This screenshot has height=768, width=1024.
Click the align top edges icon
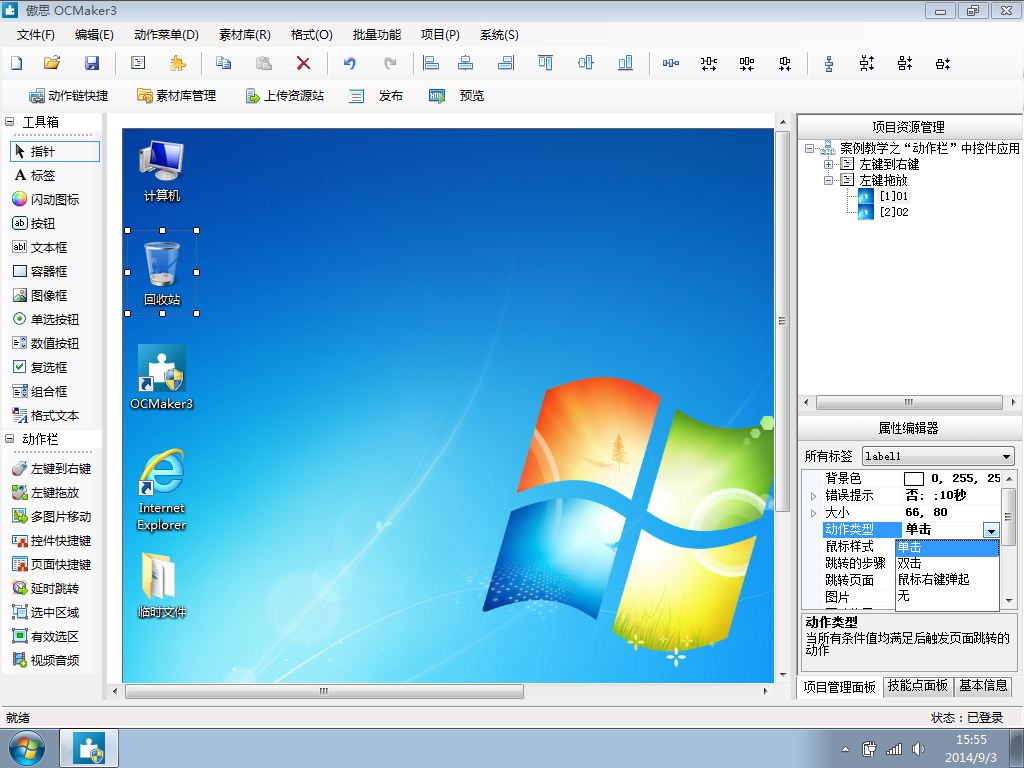(x=545, y=63)
